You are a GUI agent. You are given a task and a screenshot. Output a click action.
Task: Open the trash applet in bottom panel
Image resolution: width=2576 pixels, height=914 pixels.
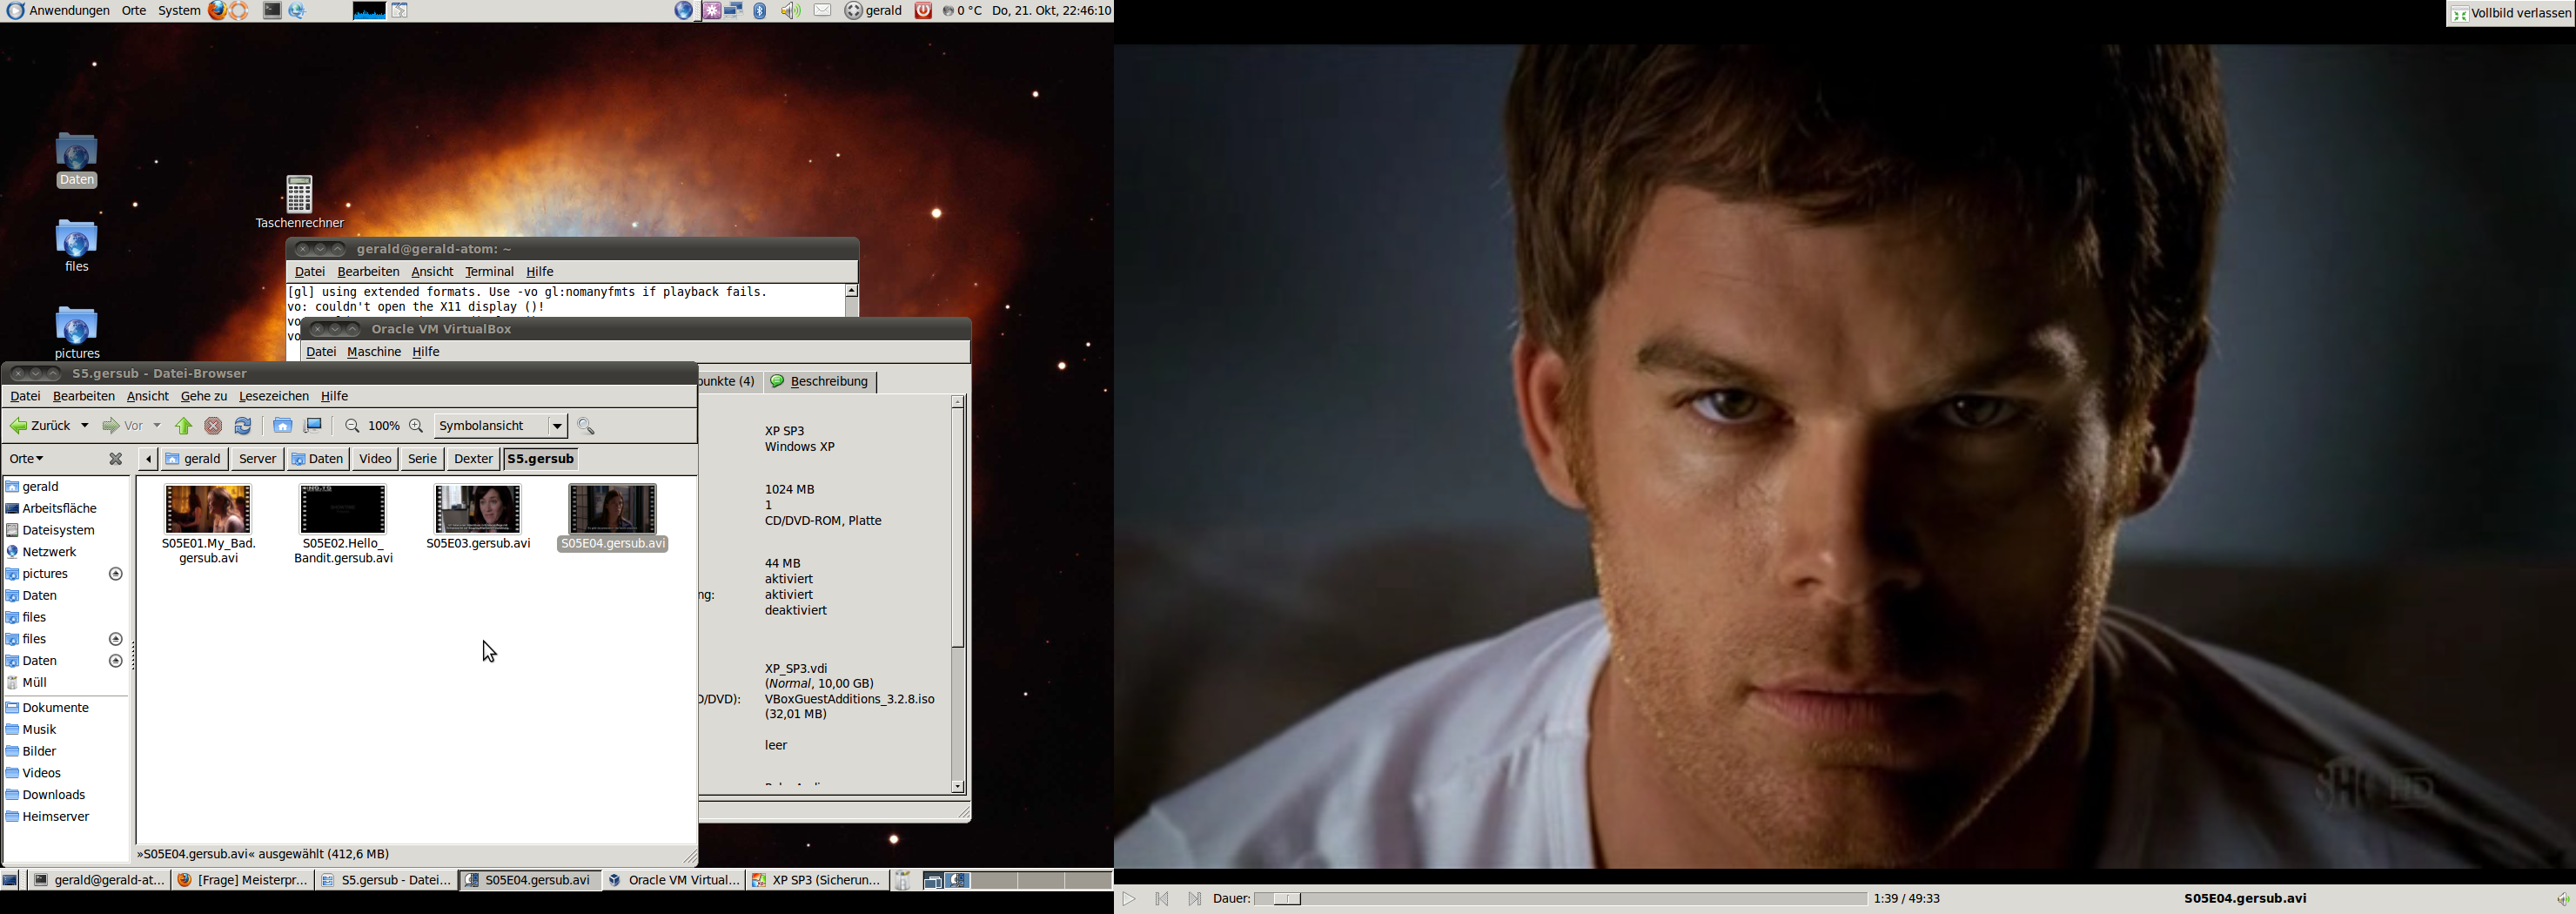point(903,880)
